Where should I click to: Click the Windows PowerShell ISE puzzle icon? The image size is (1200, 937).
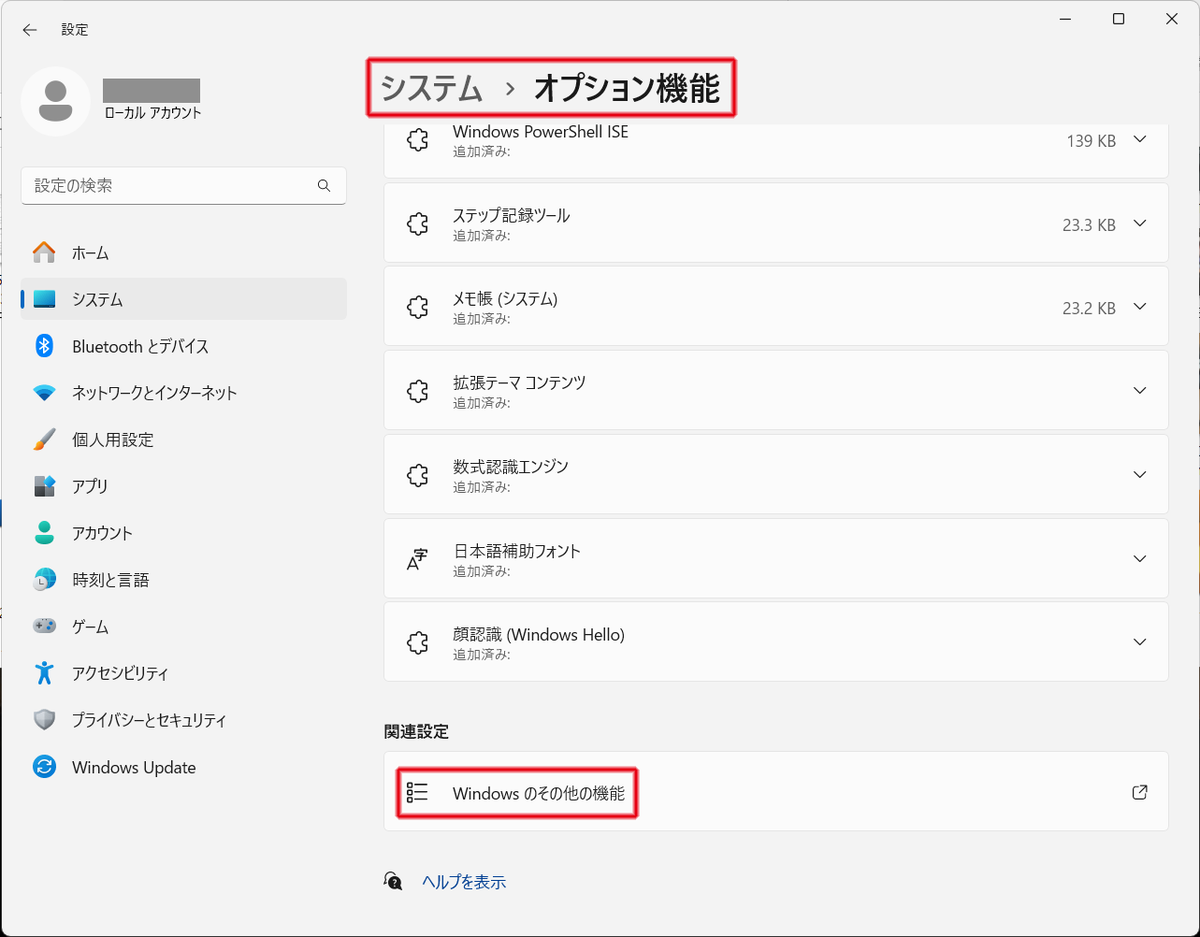418,141
